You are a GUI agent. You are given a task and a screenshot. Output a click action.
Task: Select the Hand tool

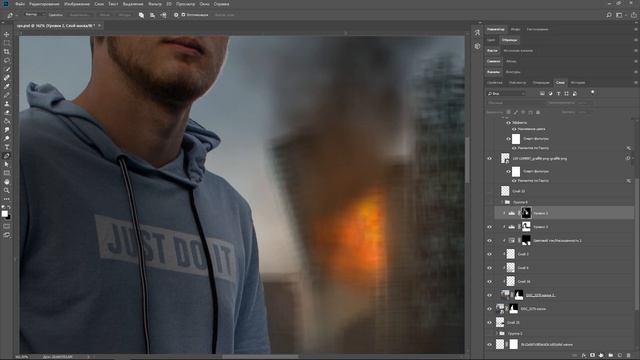point(7,182)
